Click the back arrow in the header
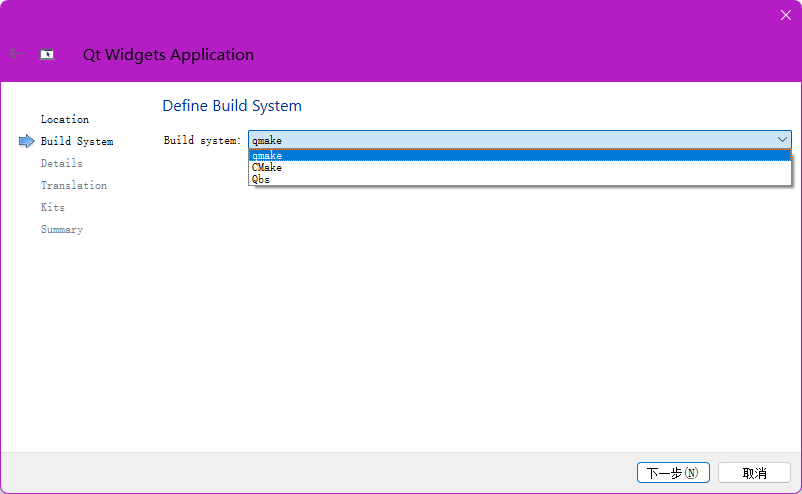Image resolution: width=802 pixels, height=494 pixels. click(14, 54)
